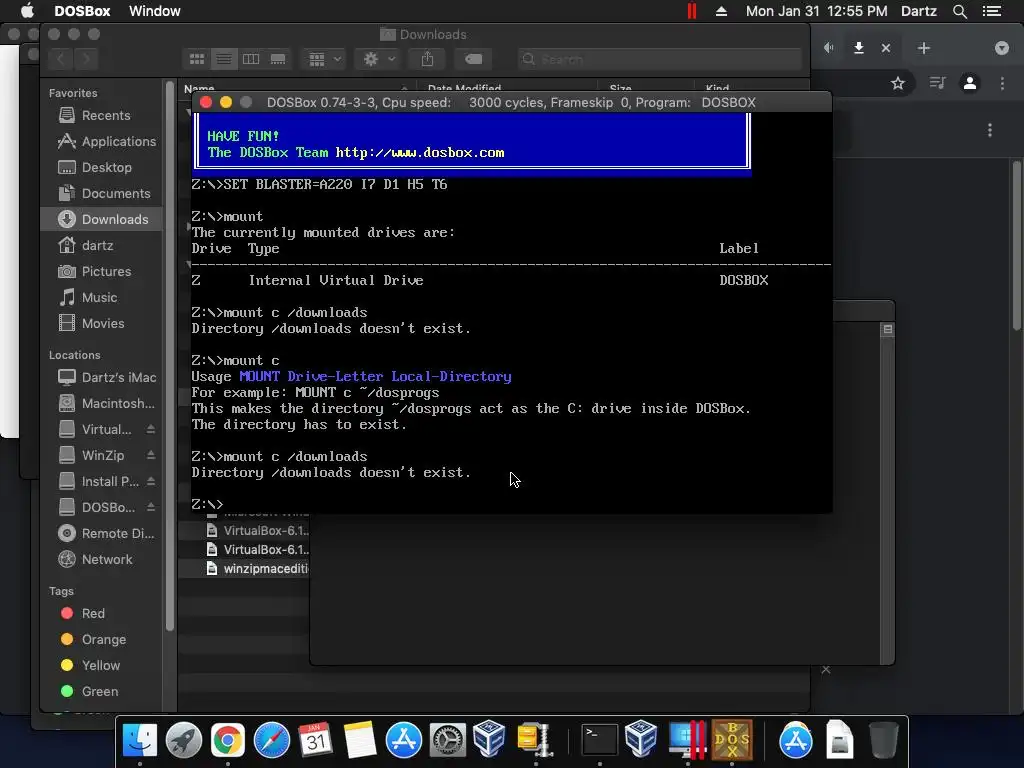
Task: Close the current browser tab
Action: click(x=886, y=48)
